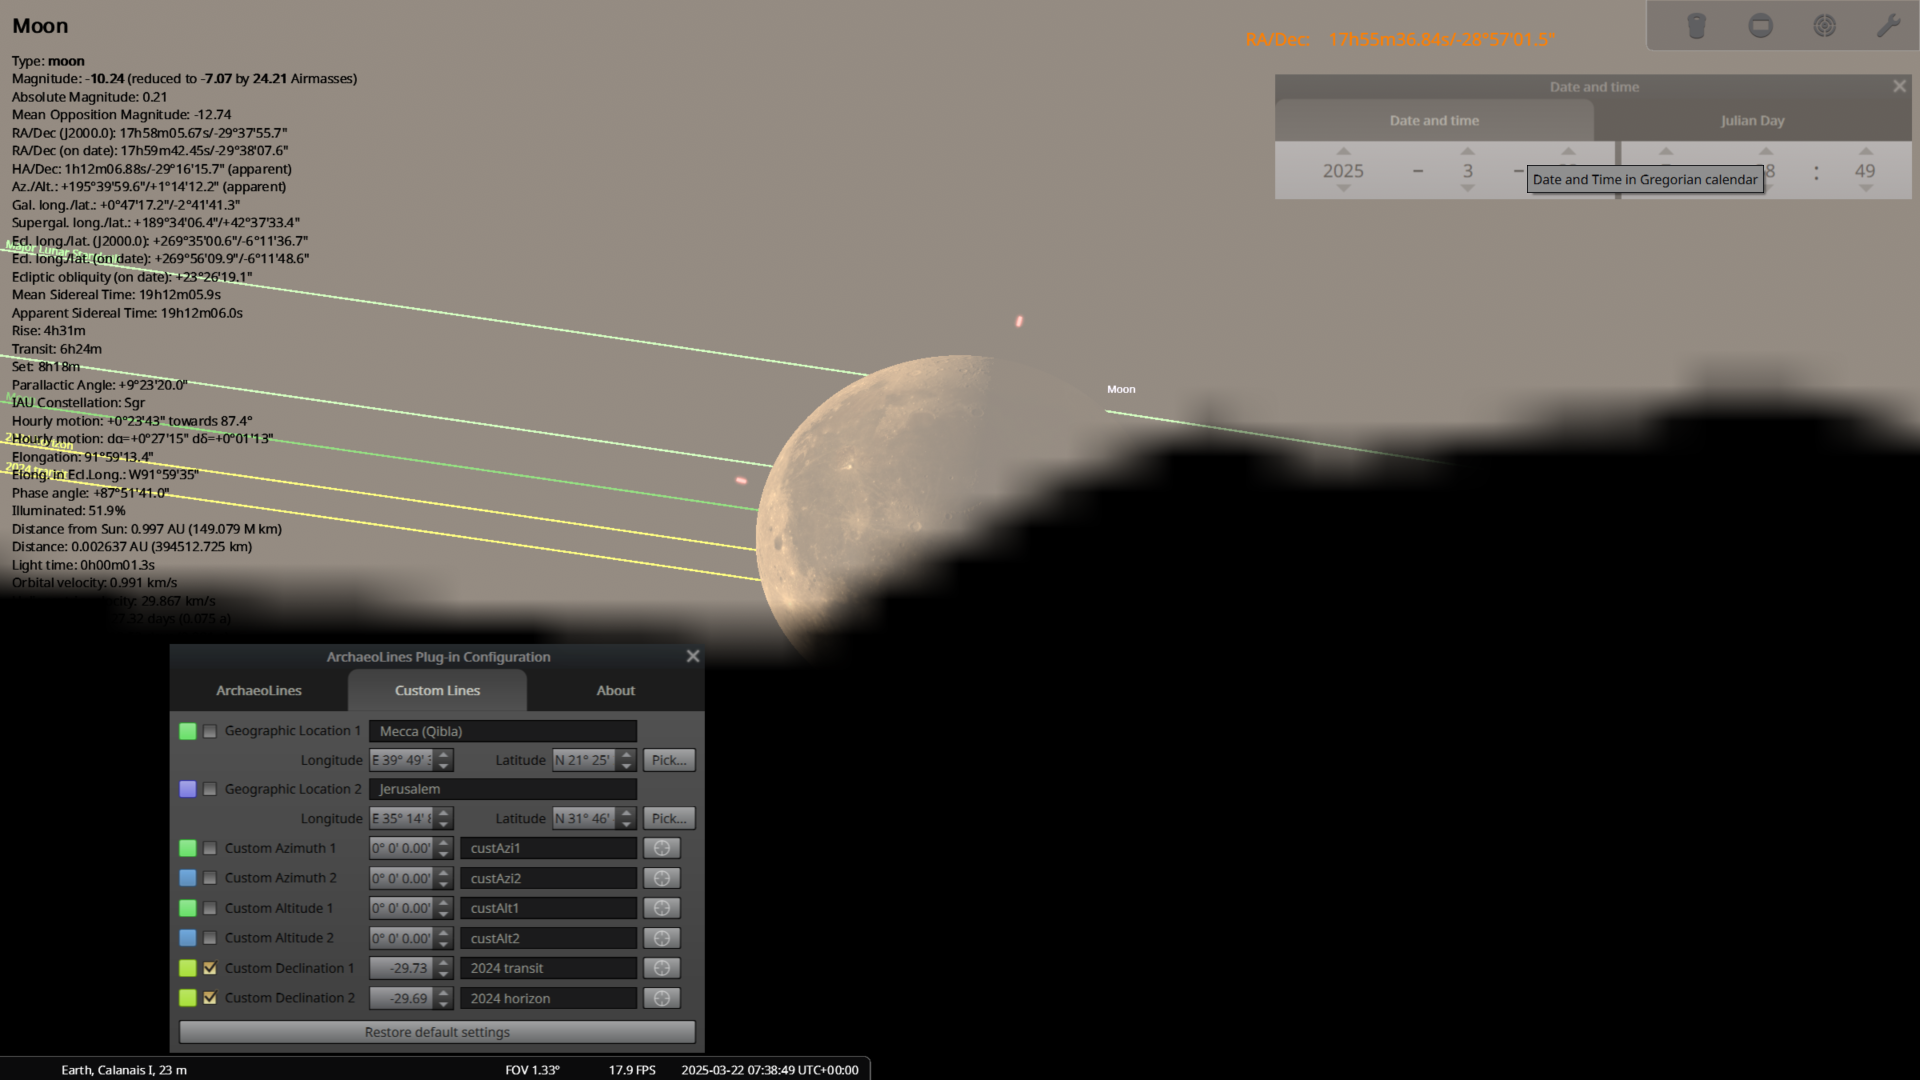The width and height of the screenshot is (1920, 1080).
Task: Select the fullscreen window icon in top toolbar
Action: [1760, 25]
